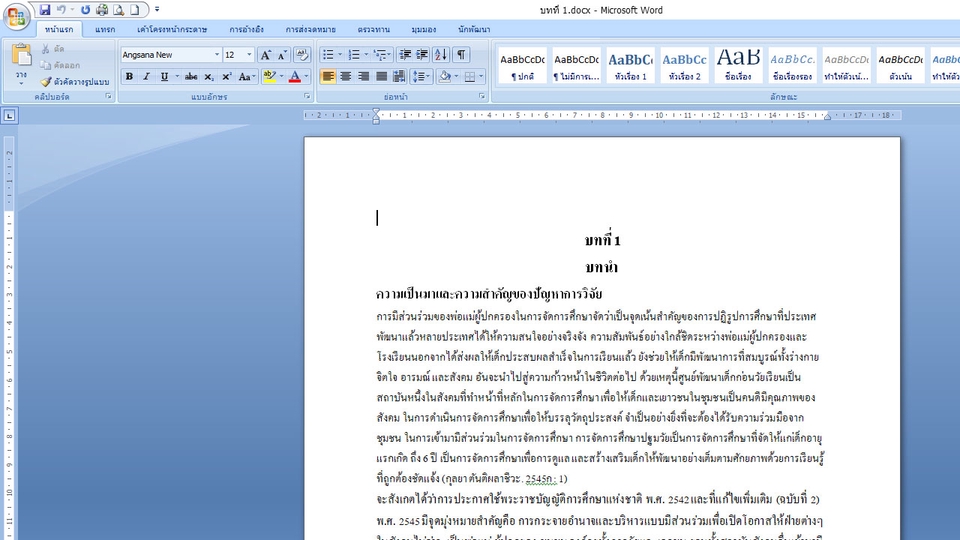Apply subscript formatting
The width and height of the screenshot is (960, 540).
[x=209, y=77]
